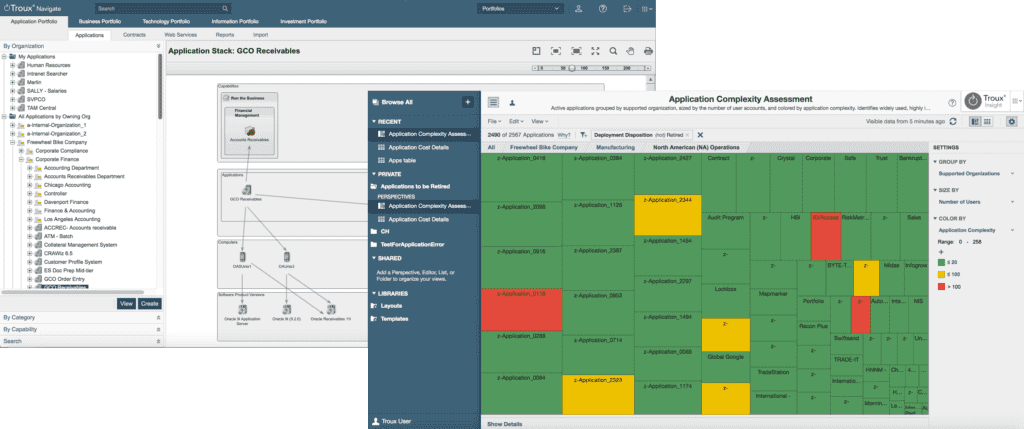Click the person icon beside the hamburger icon

tap(513, 103)
